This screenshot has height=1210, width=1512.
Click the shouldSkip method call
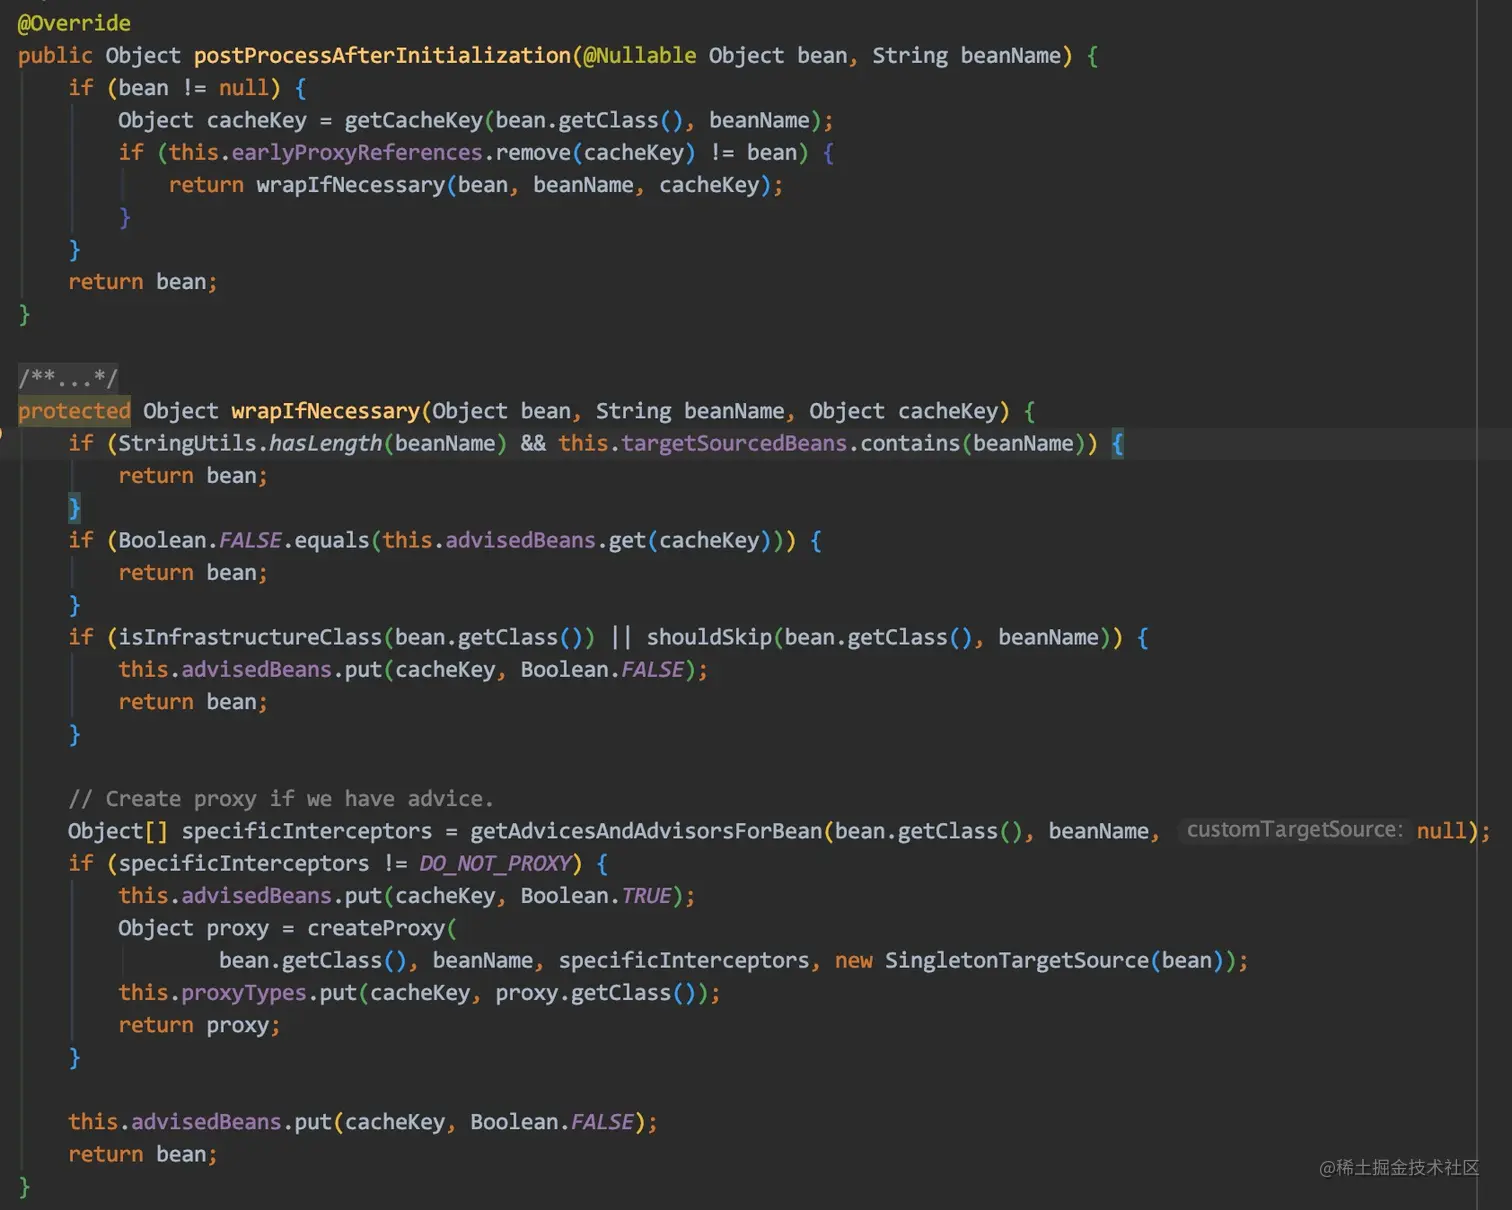(x=708, y=636)
